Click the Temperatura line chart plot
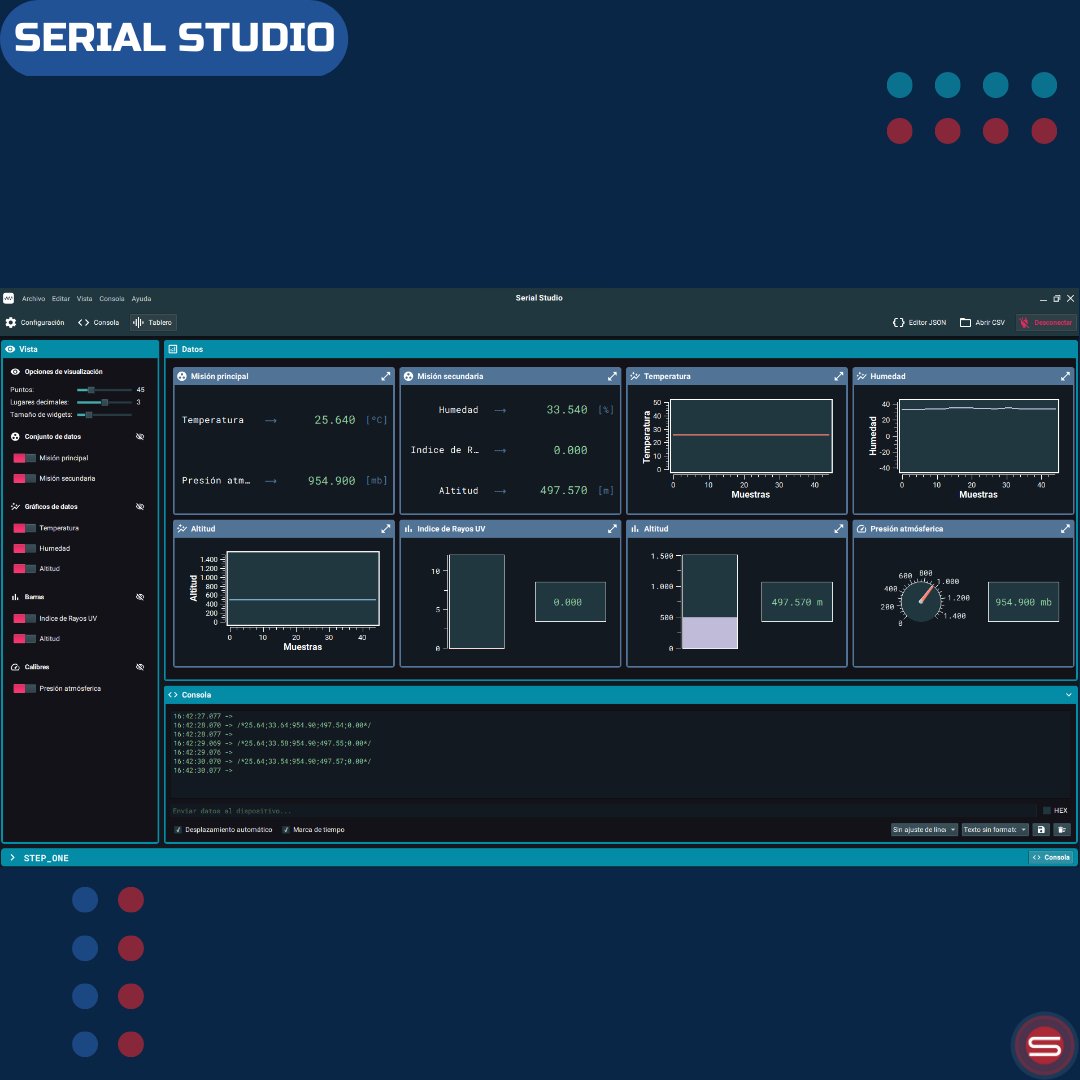Image resolution: width=1080 pixels, height=1080 pixels. tap(751, 436)
